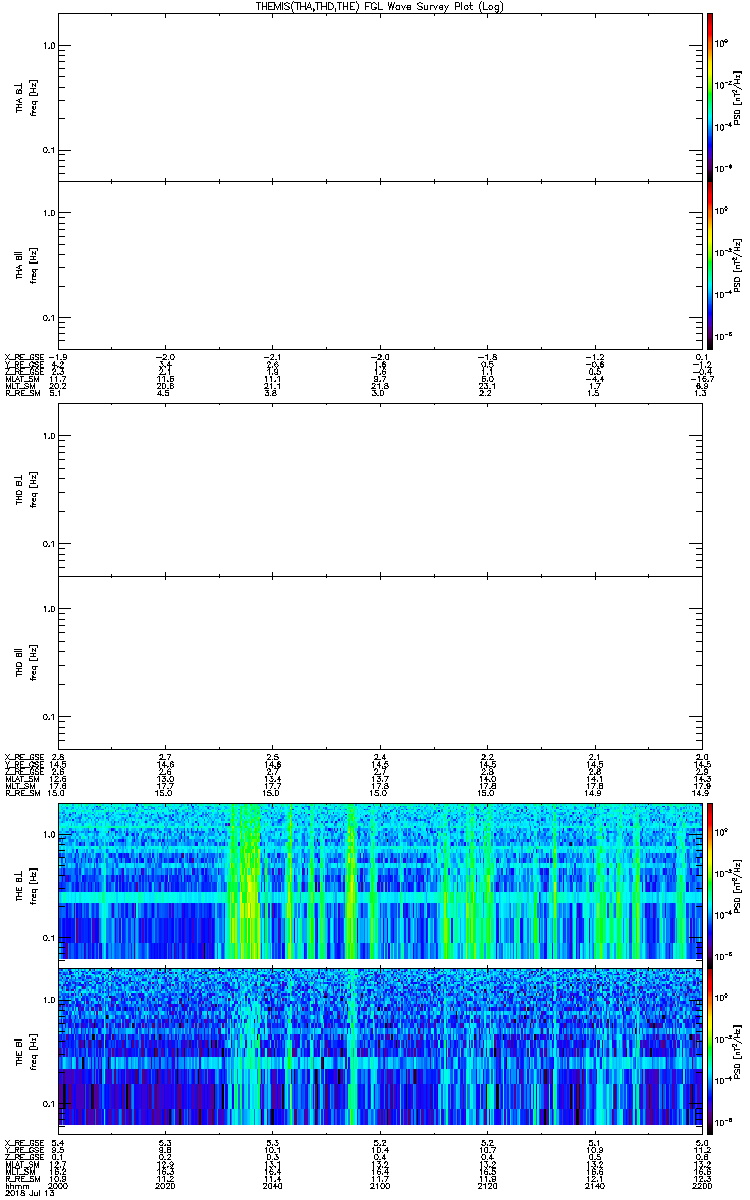Click PSD [nT²/Hz] label beside THA B⊥ color bar
This screenshot has height=1200, width=750.
pos(738,97)
